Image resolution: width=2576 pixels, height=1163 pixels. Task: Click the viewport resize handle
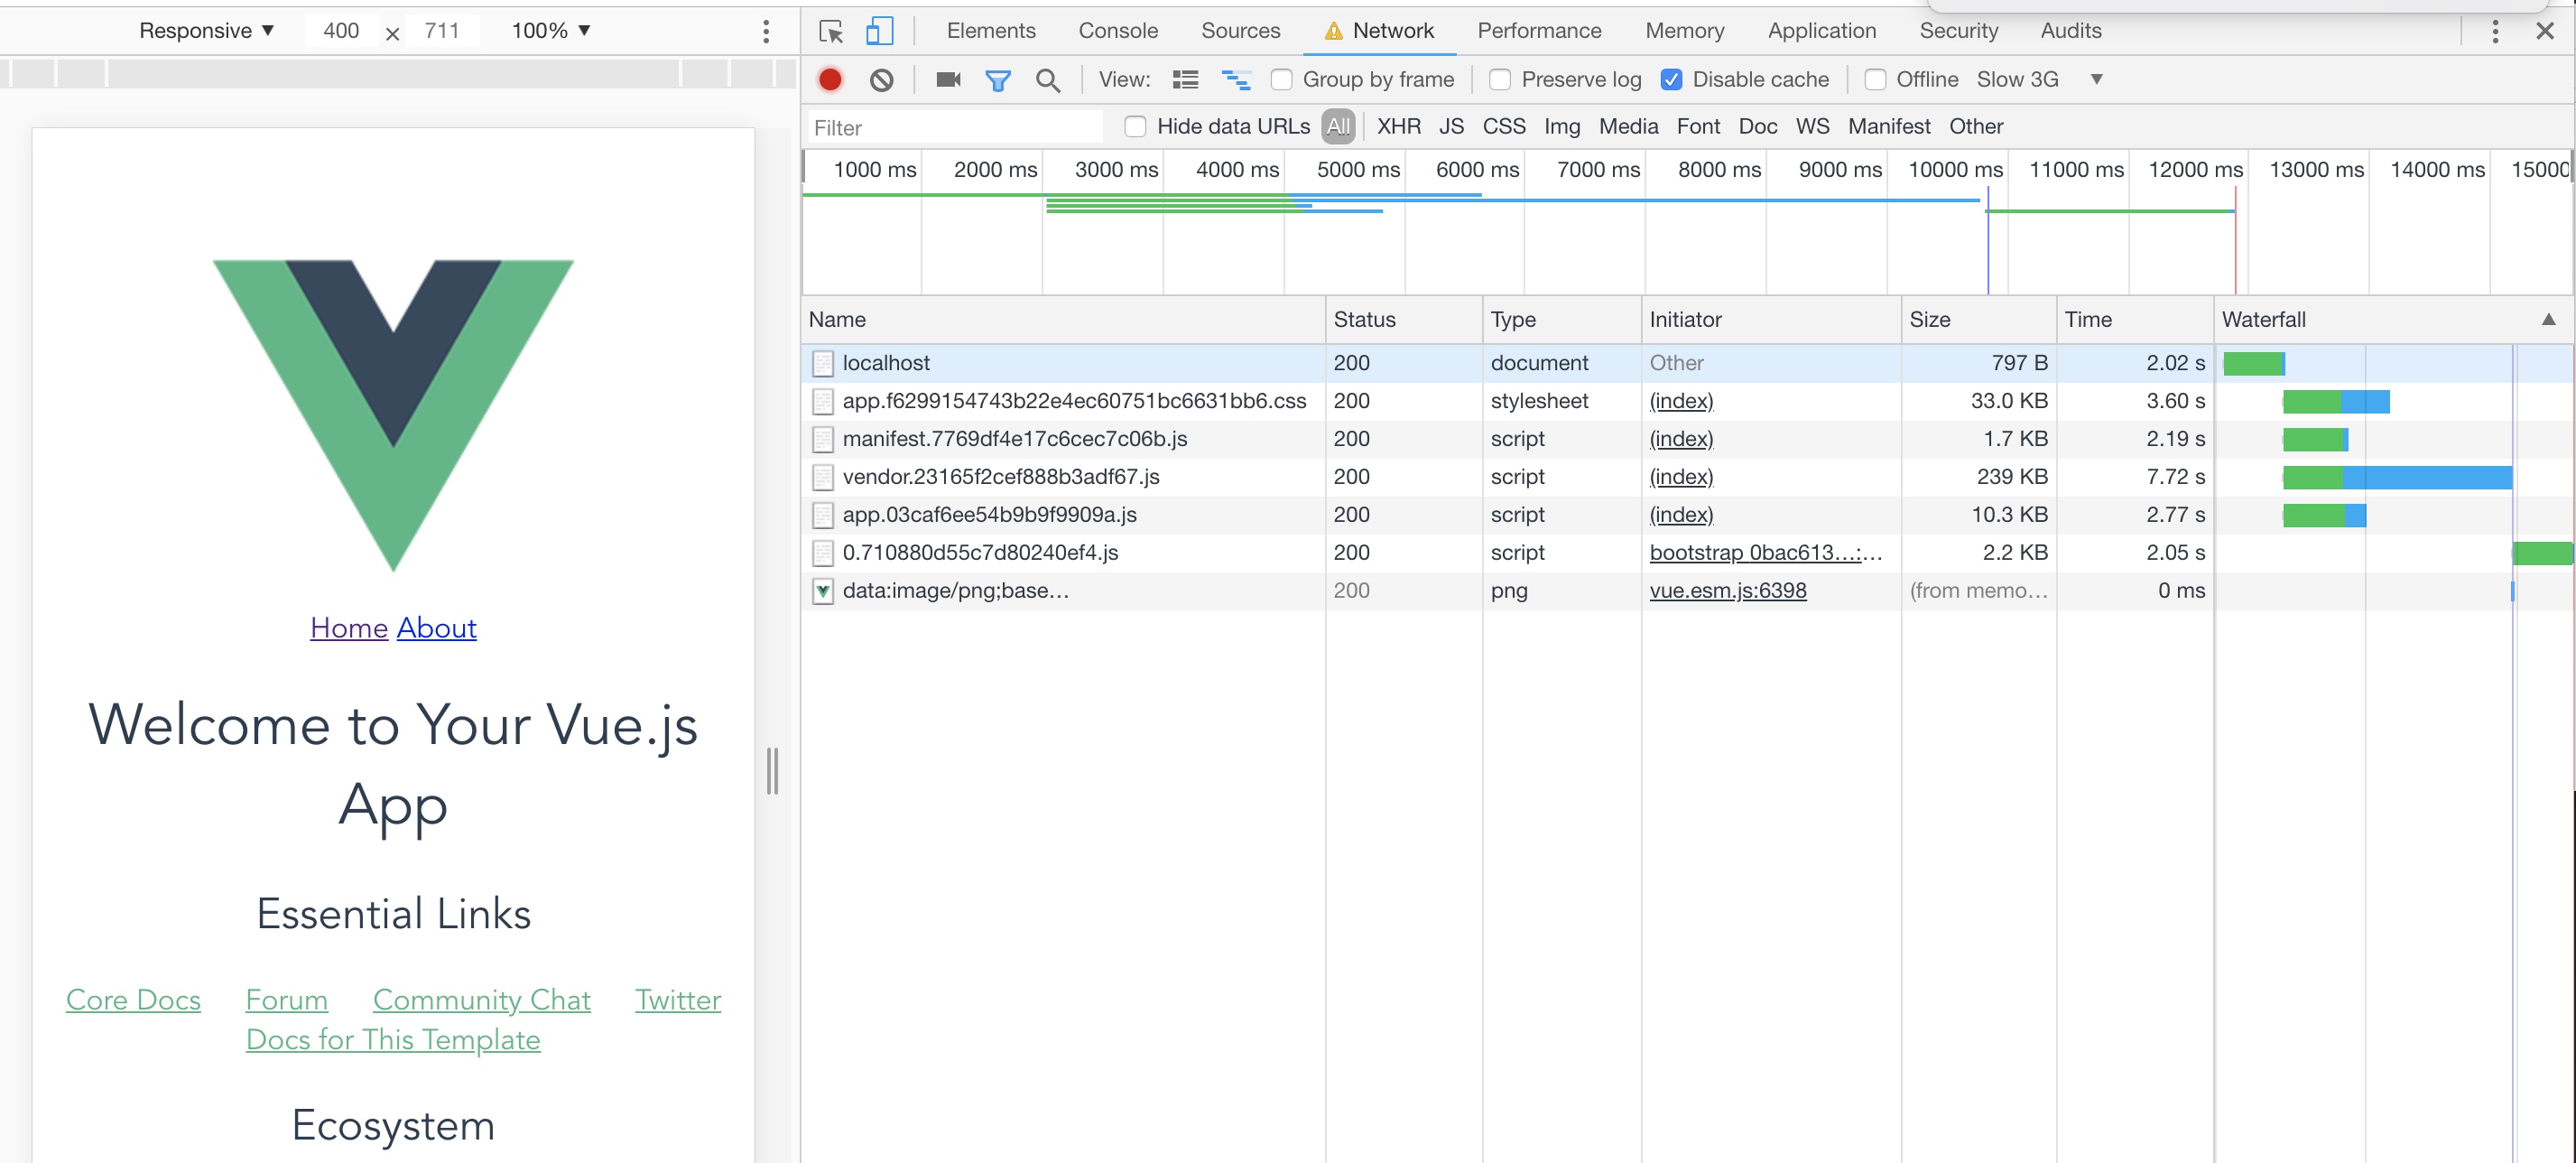772,771
